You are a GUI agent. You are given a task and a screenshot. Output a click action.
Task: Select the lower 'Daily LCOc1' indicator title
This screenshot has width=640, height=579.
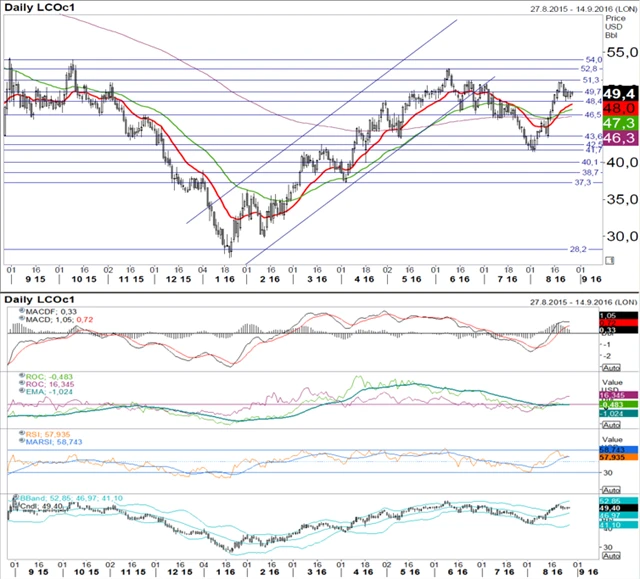[x=44, y=300]
